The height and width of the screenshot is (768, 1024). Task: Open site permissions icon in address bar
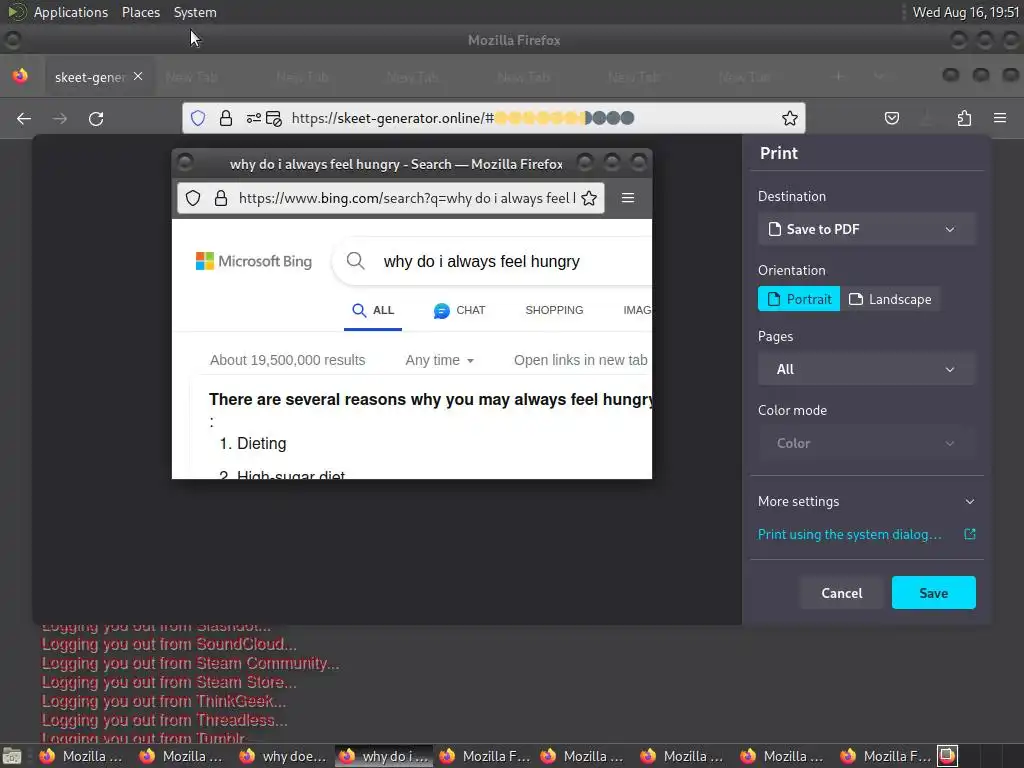click(254, 118)
